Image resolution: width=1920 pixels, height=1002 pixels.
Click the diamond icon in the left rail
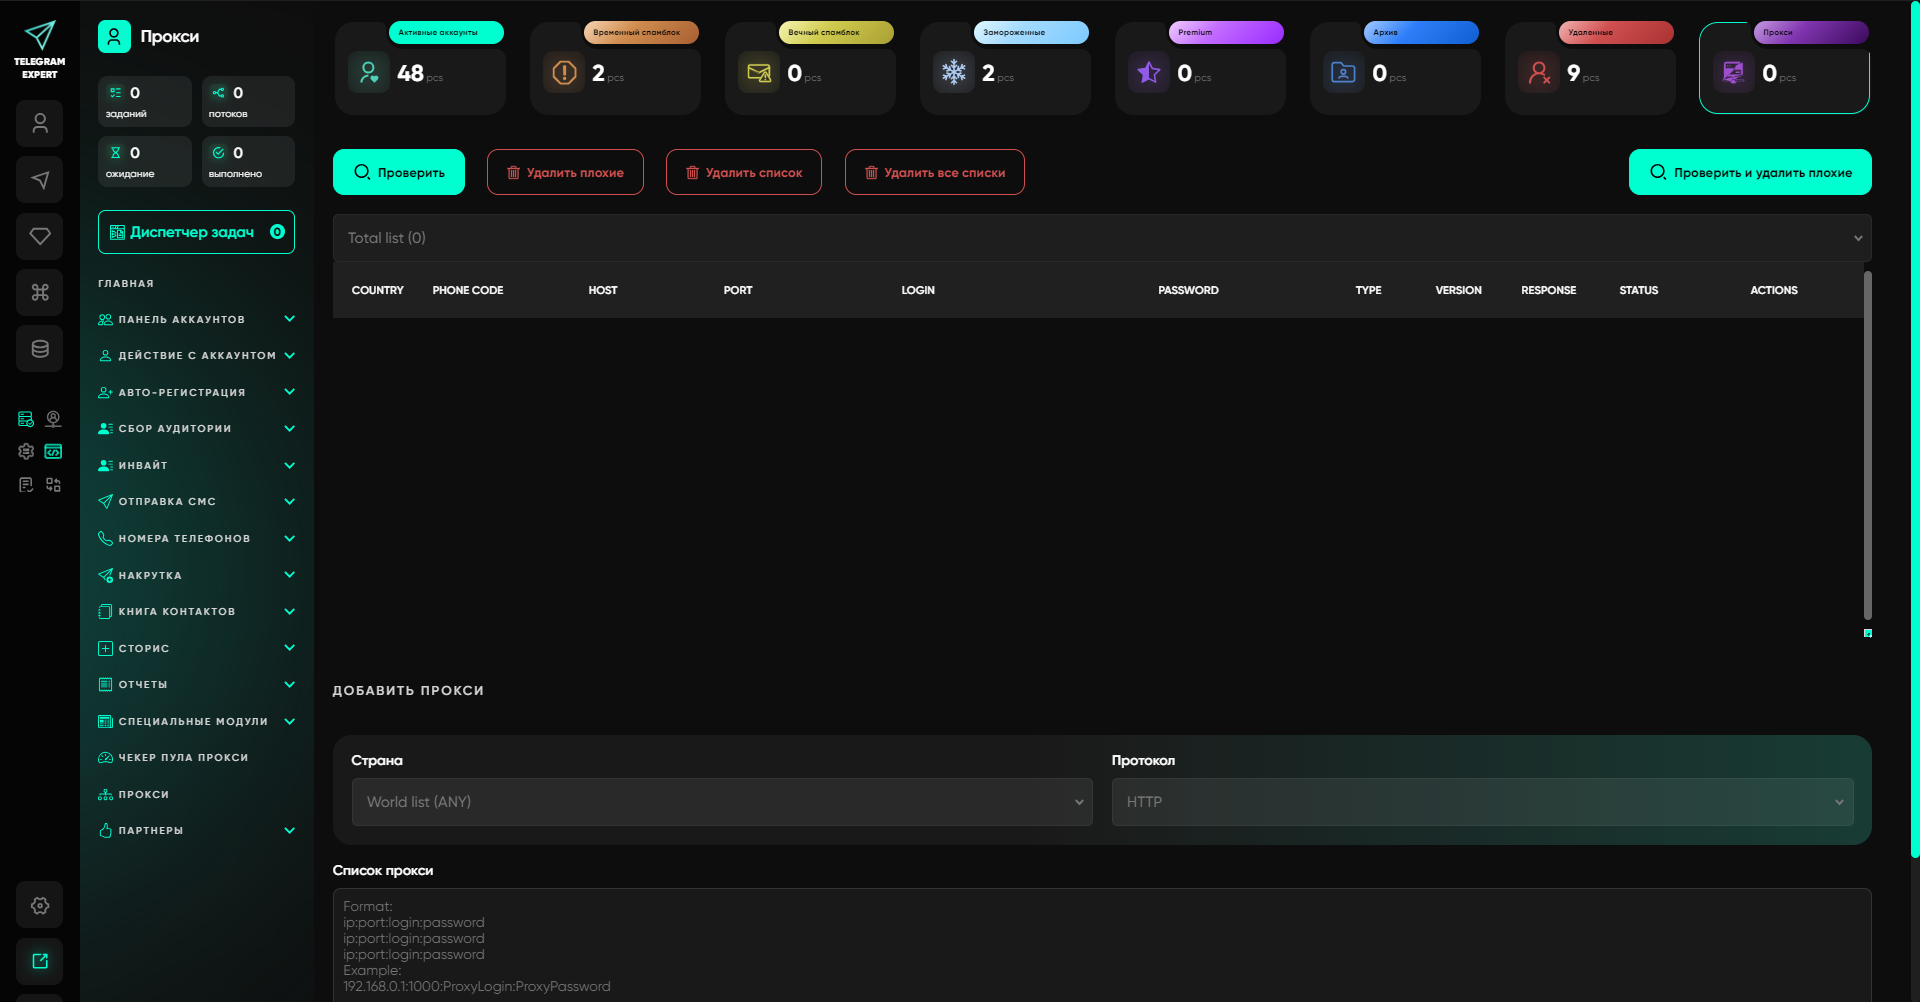click(x=40, y=236)
